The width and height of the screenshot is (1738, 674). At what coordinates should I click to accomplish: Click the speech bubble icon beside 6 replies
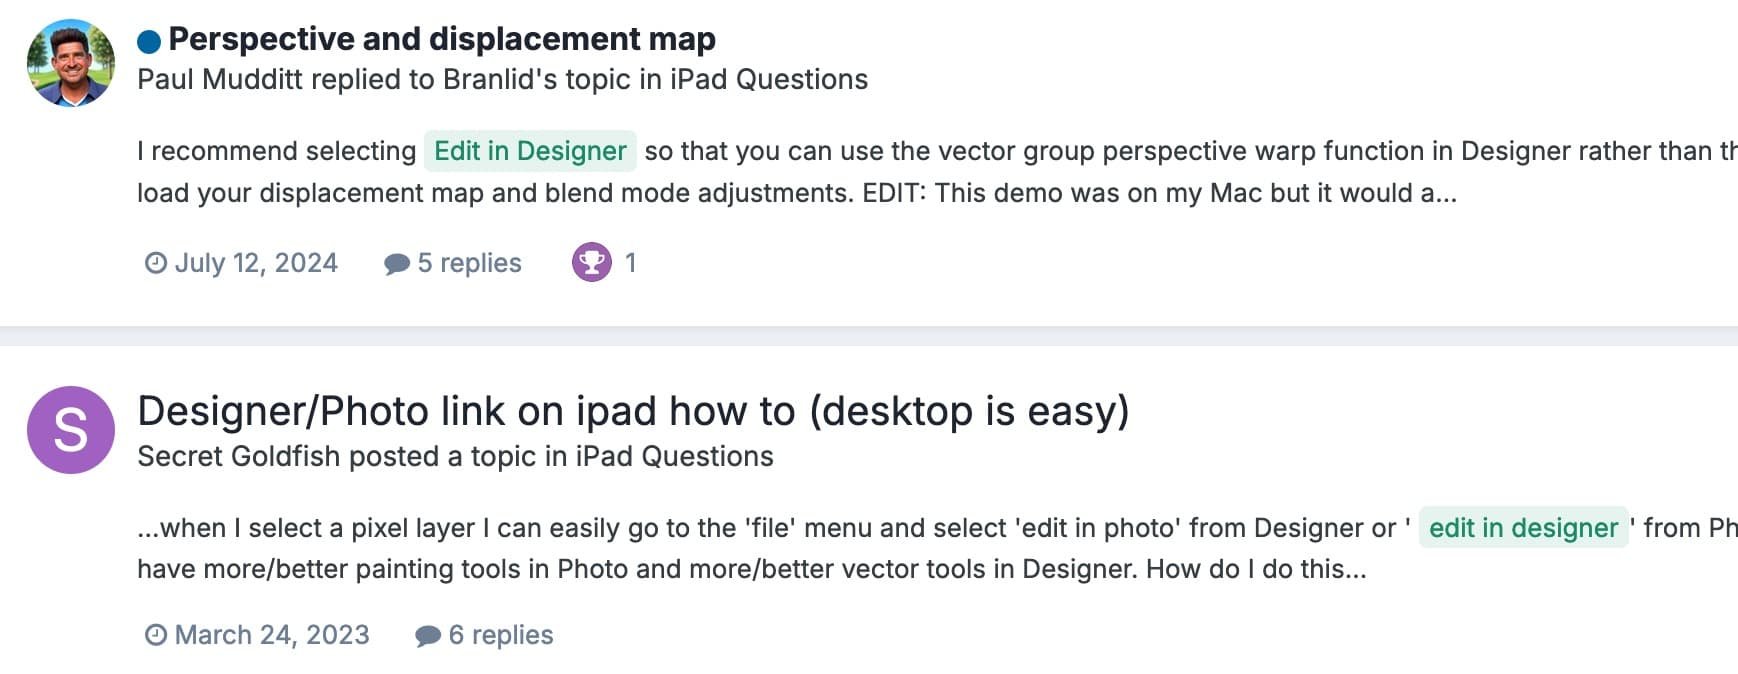point(428,636)
